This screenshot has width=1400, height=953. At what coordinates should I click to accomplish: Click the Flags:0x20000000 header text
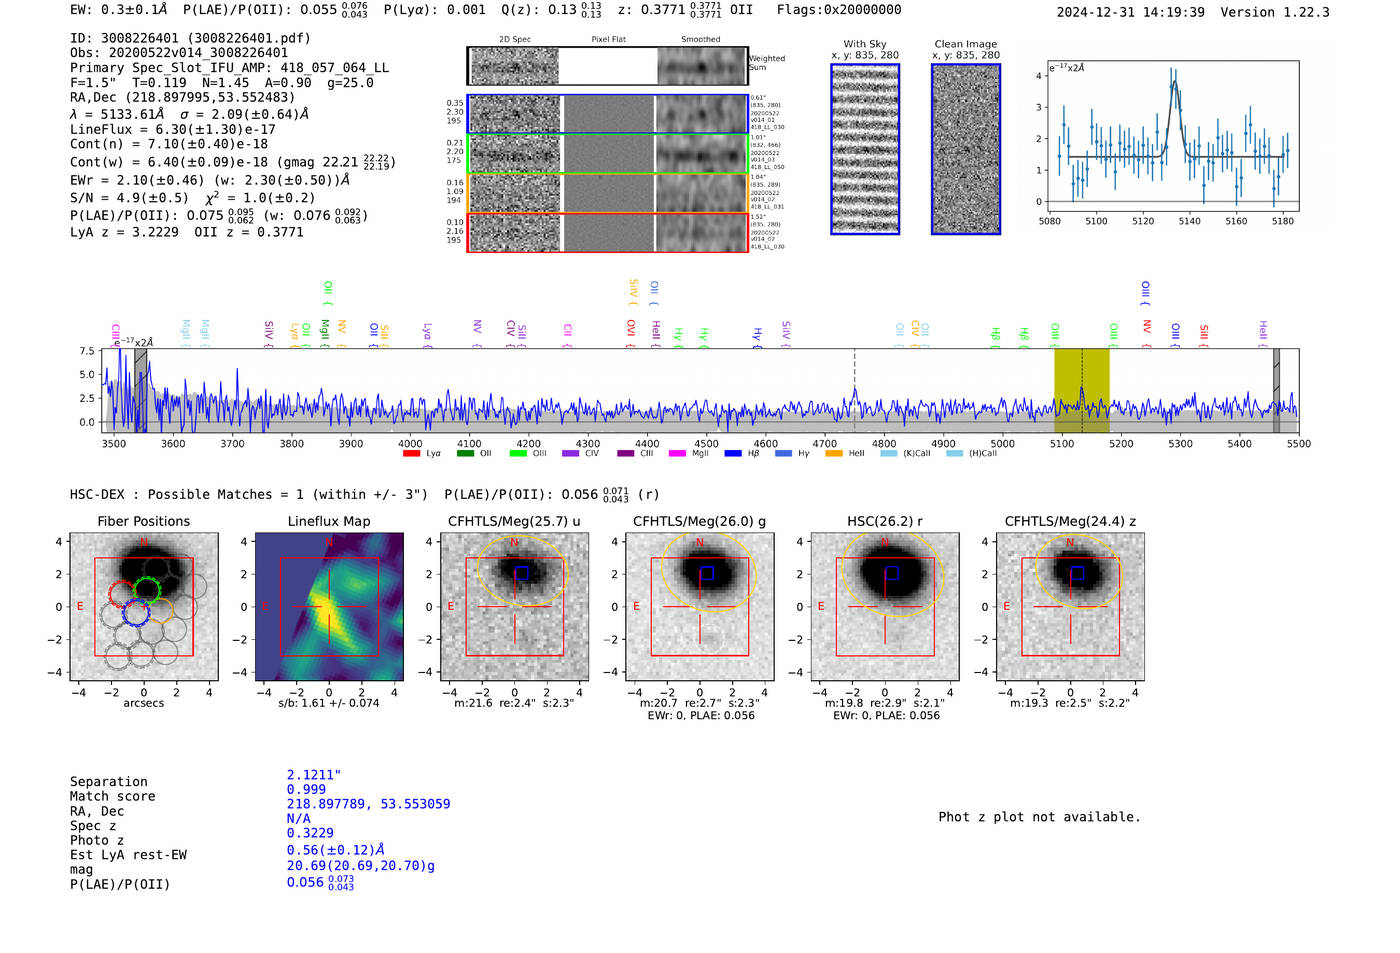point(839,10)
